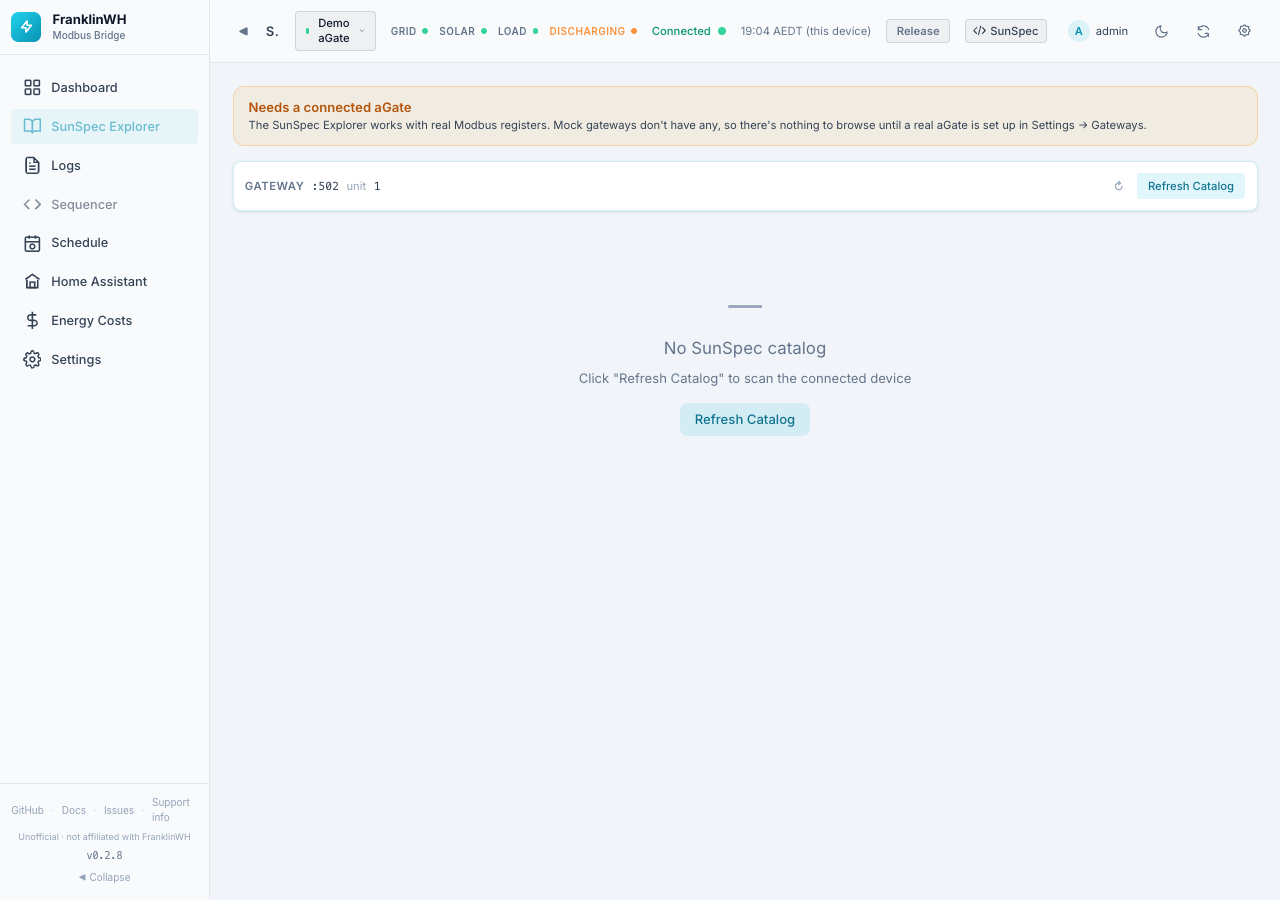Click the 19:04 AEDT device time
Viewport: 1280px width, 900px height.
click(806, 31)
